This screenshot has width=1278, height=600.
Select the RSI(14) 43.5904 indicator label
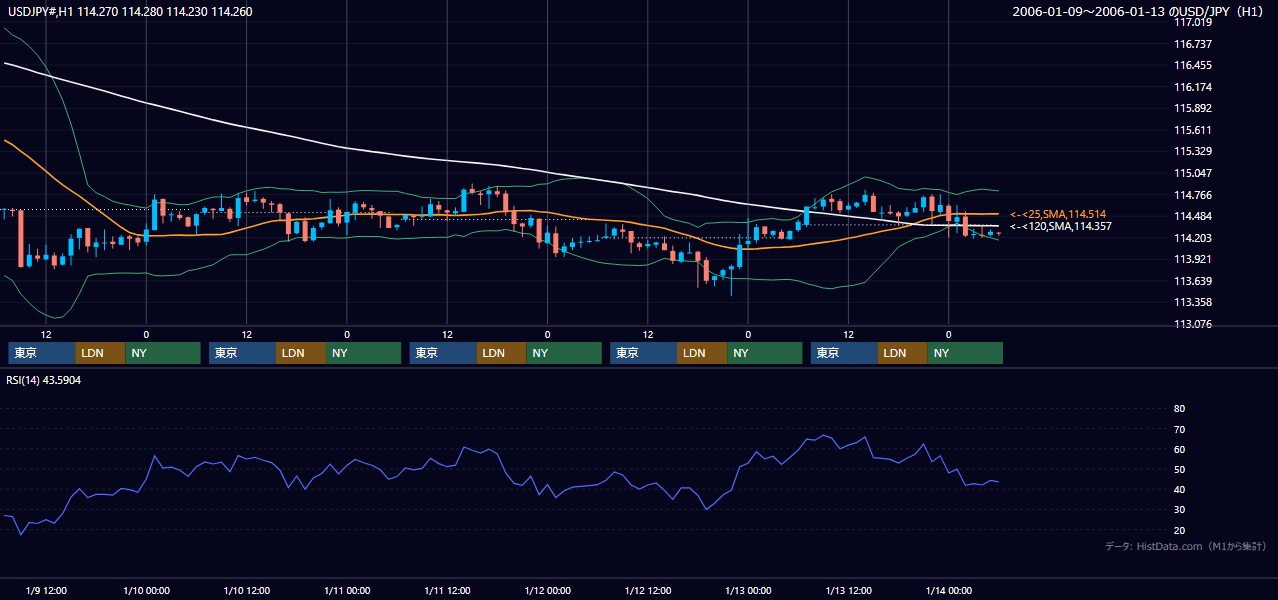[44, 381]
